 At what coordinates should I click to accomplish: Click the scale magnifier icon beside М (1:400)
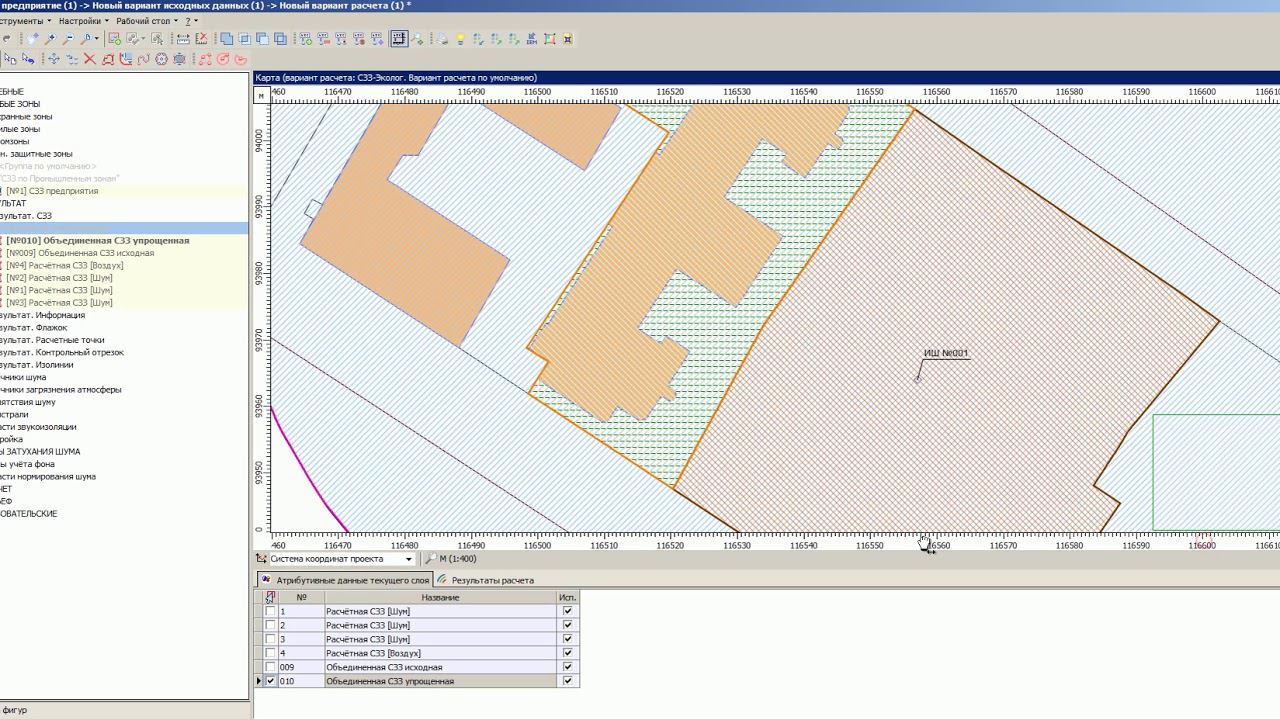(x=430, y=559)
